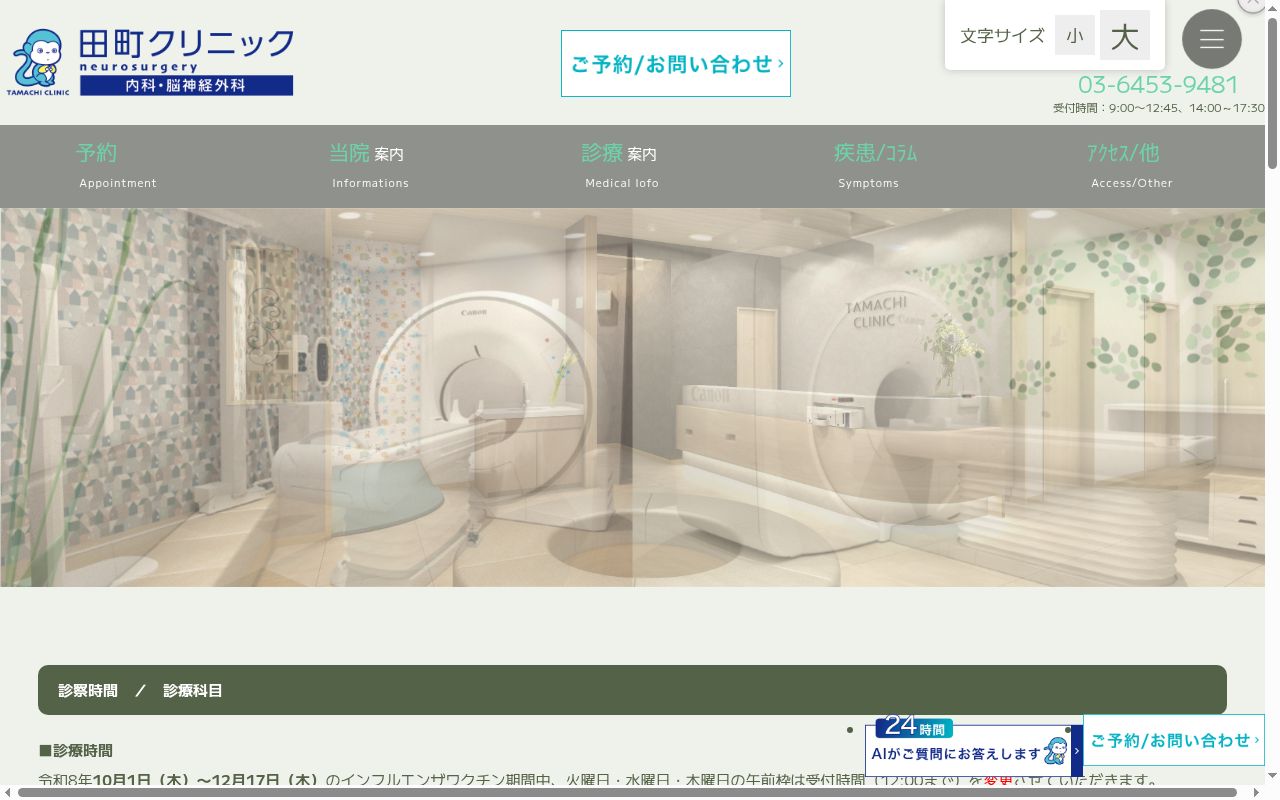1280x800 pixels.
Task: Click the Tamachi Clinic monkey logo
Action: click(38, 62)
